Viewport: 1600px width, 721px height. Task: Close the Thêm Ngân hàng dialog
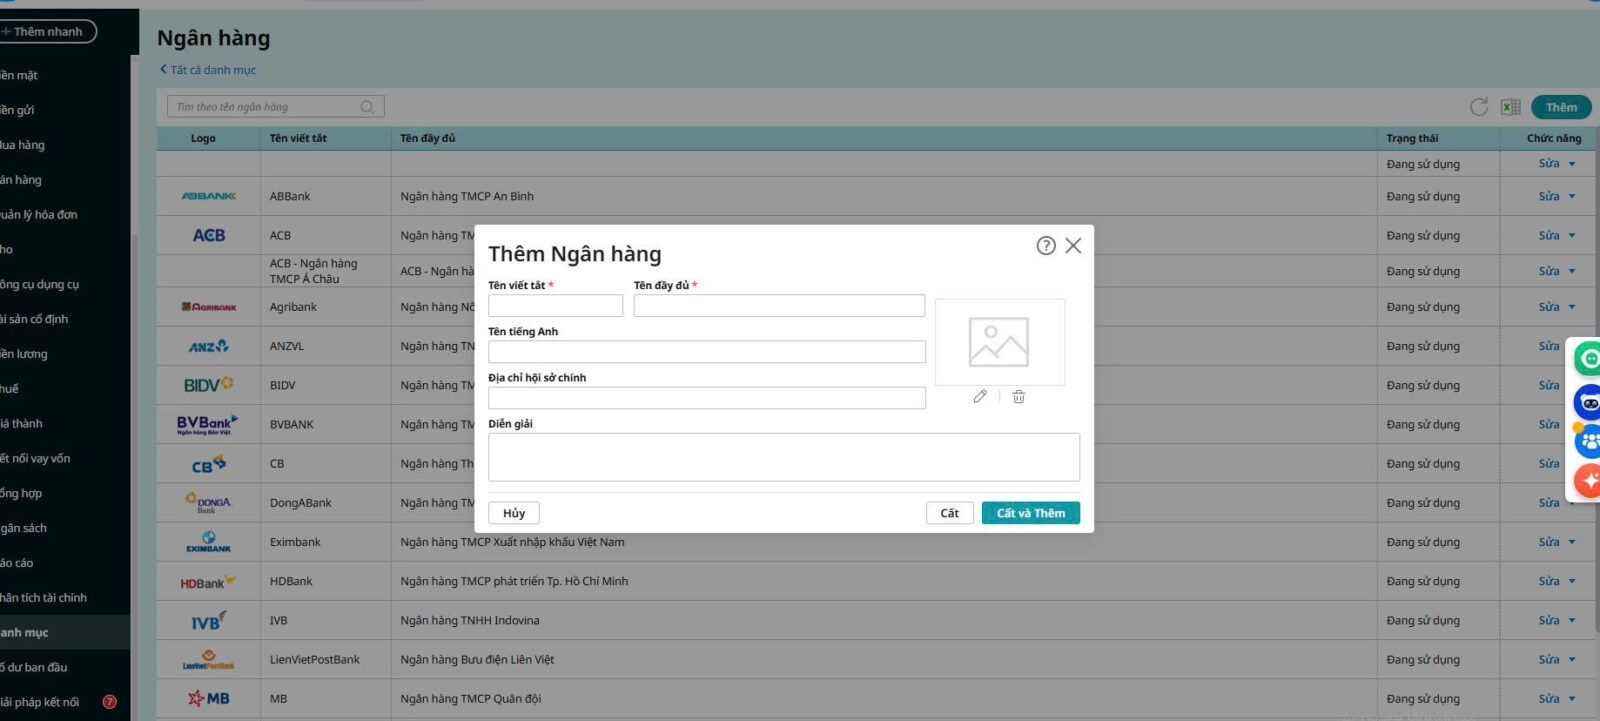pyautogui.click(x=1073, y=245)
